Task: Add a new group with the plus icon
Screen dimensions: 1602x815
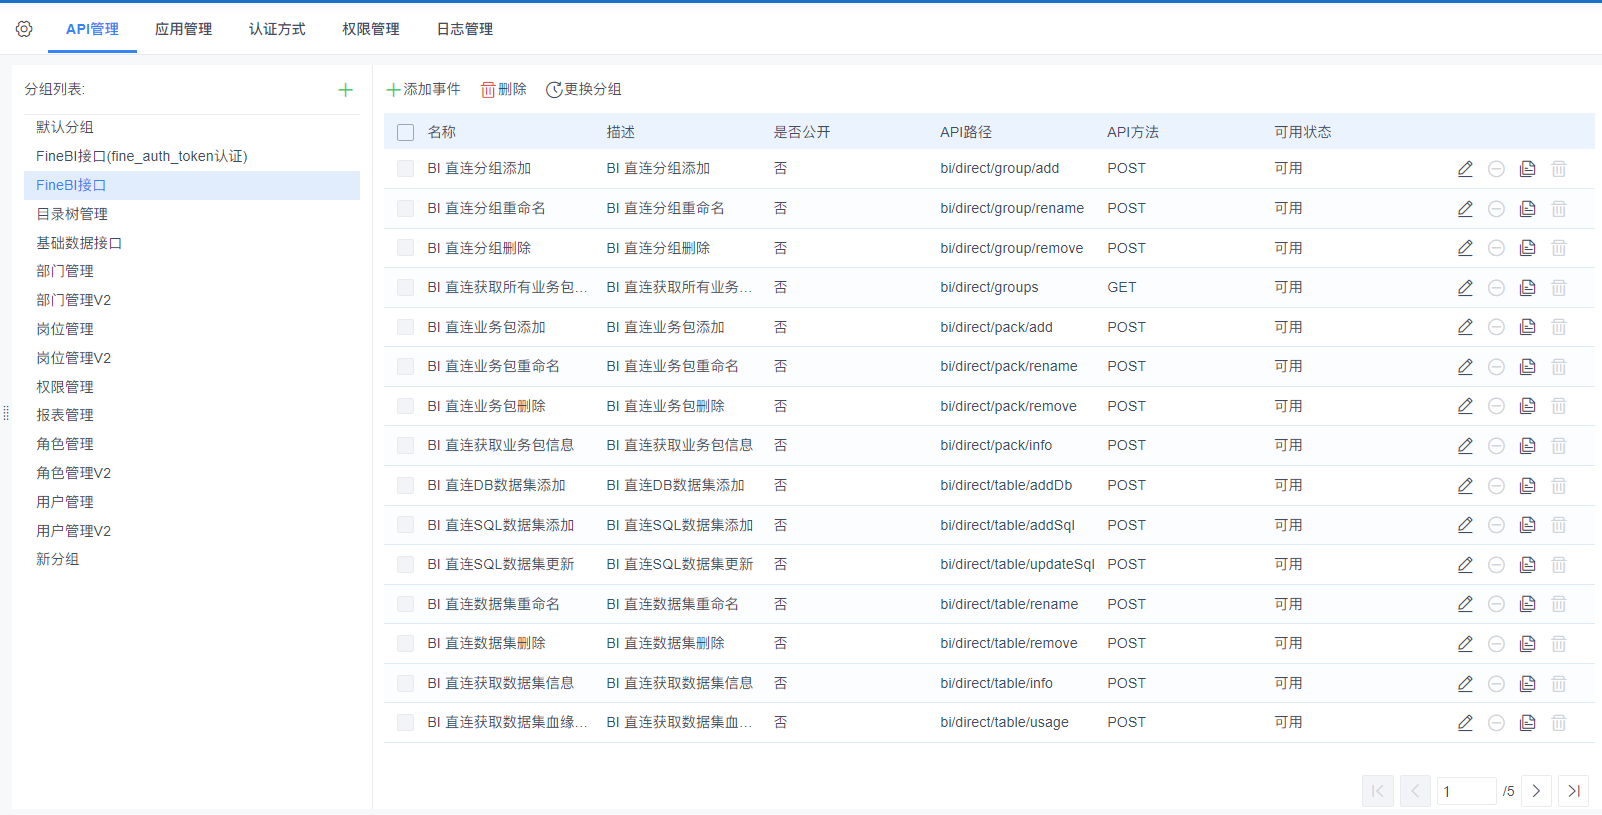Action: (x=345, y=90)
